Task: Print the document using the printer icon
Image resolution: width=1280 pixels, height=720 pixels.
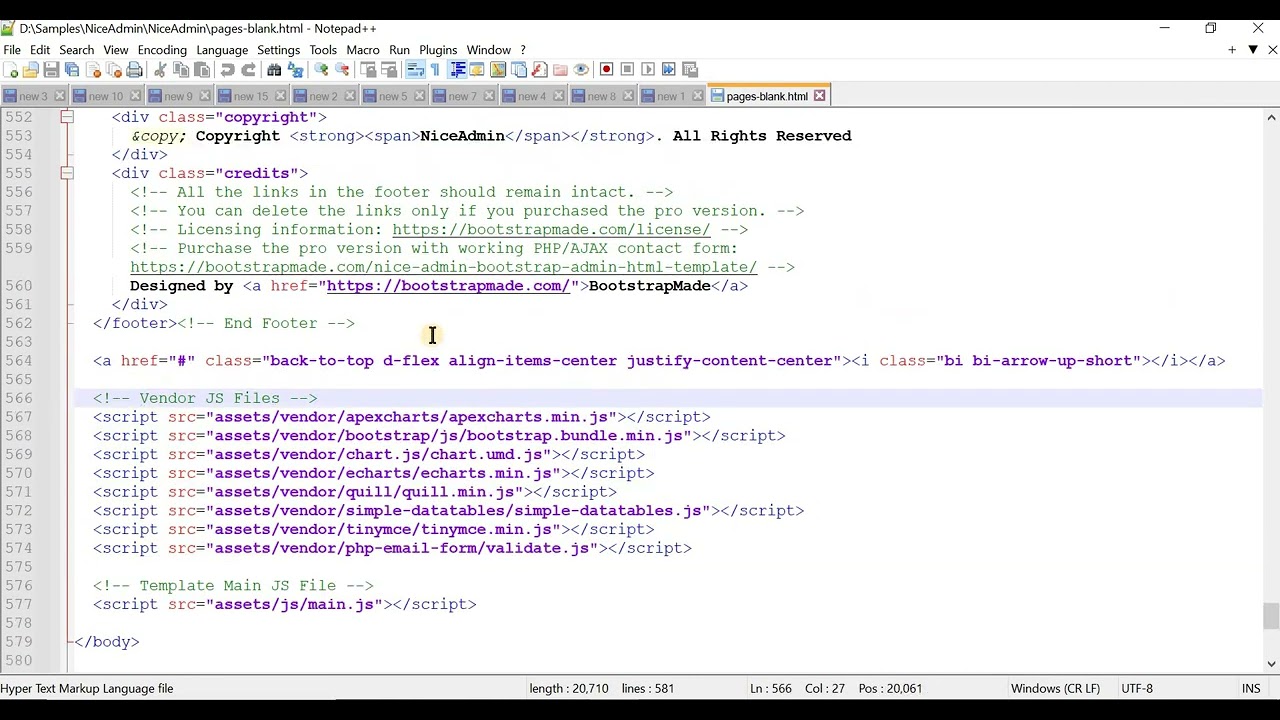Action: point(135,69)
